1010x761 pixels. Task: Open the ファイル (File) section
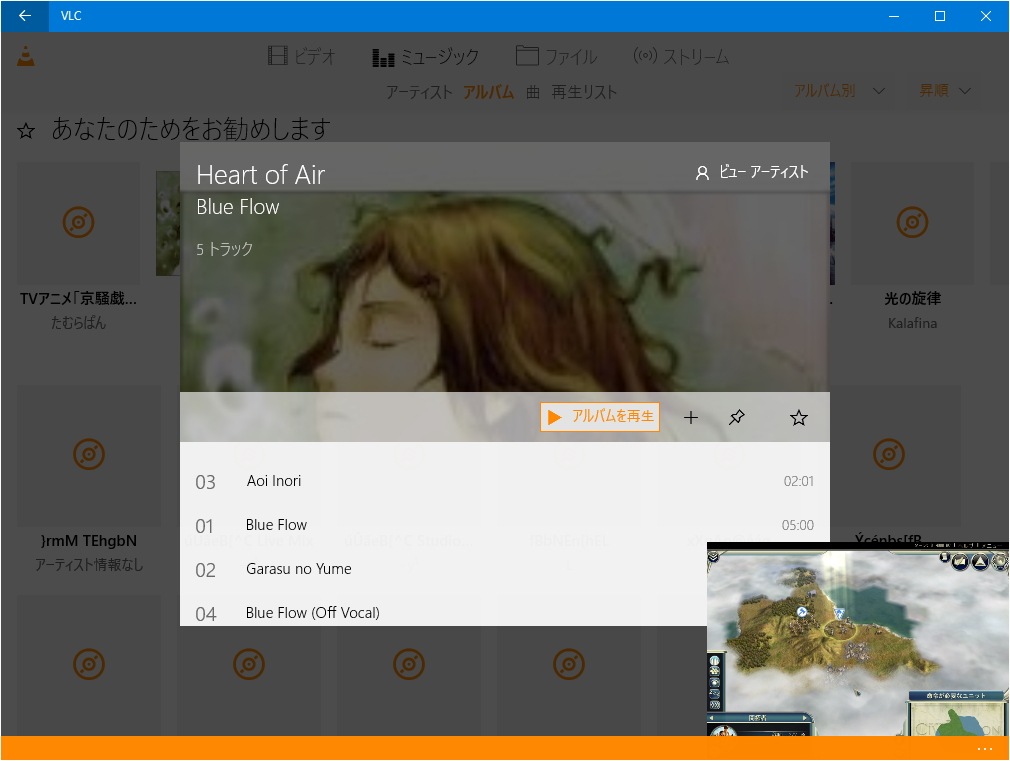(556, 56)
